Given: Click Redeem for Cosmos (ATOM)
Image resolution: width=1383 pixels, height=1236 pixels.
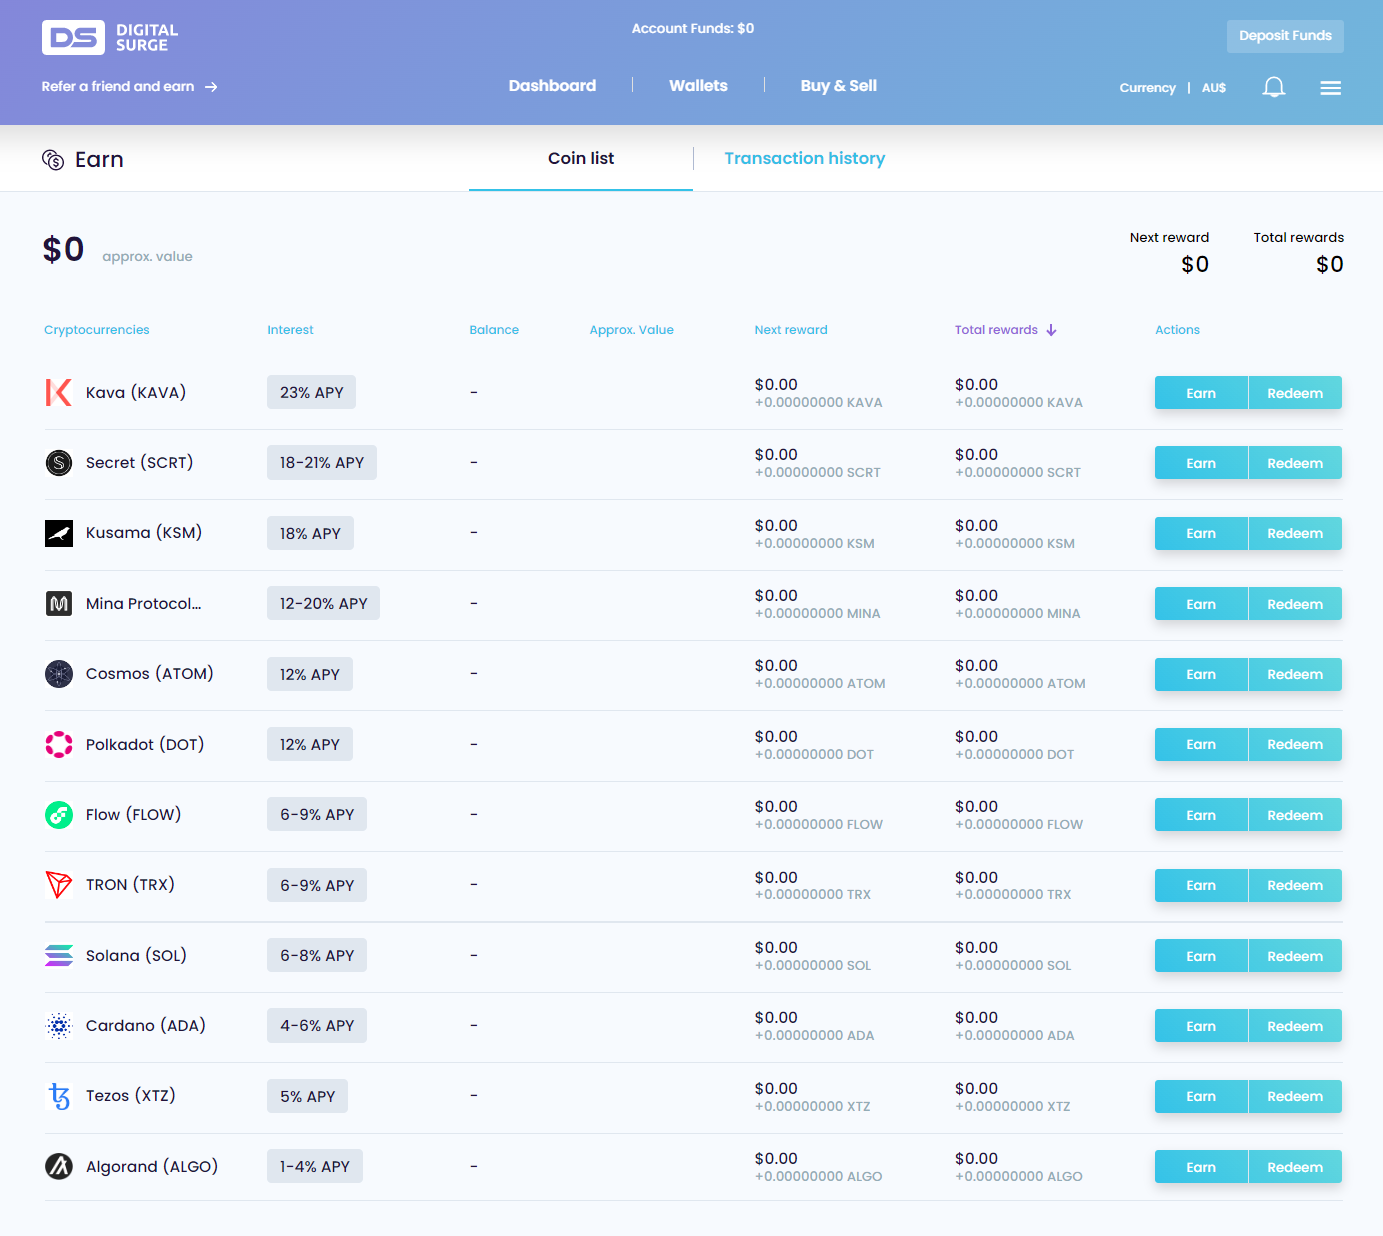Looking at the screenshot, I should [1295, 674].
